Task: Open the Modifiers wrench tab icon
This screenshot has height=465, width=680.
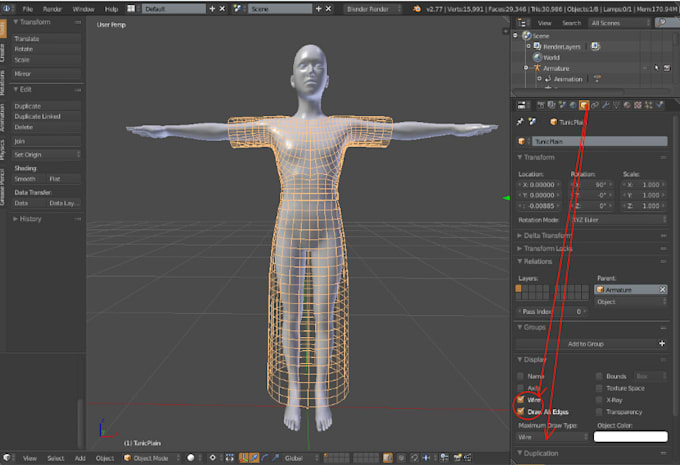Action: [606, 105]
